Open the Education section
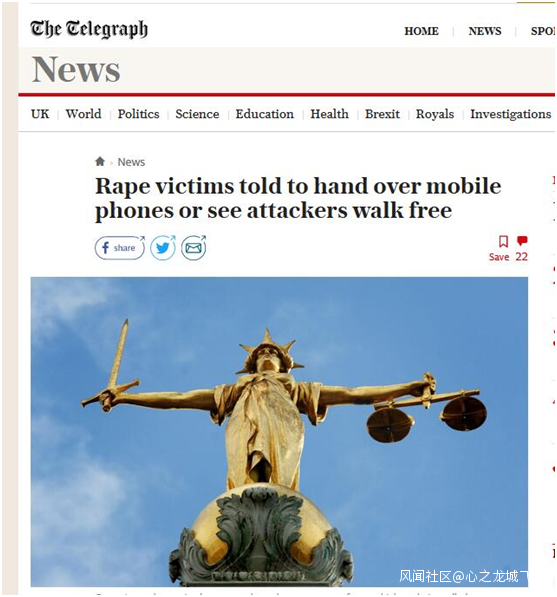Screen dimensions: 557x597 tap(265, 114)
